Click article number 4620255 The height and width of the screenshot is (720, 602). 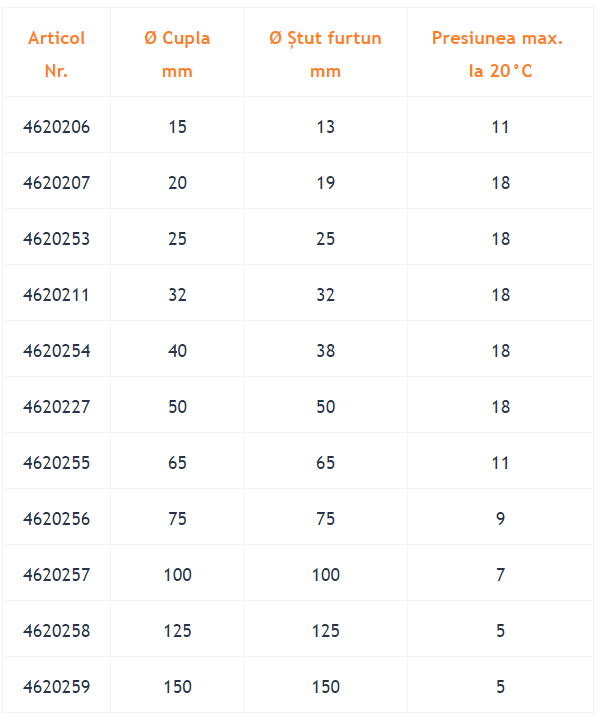point(56,463)
